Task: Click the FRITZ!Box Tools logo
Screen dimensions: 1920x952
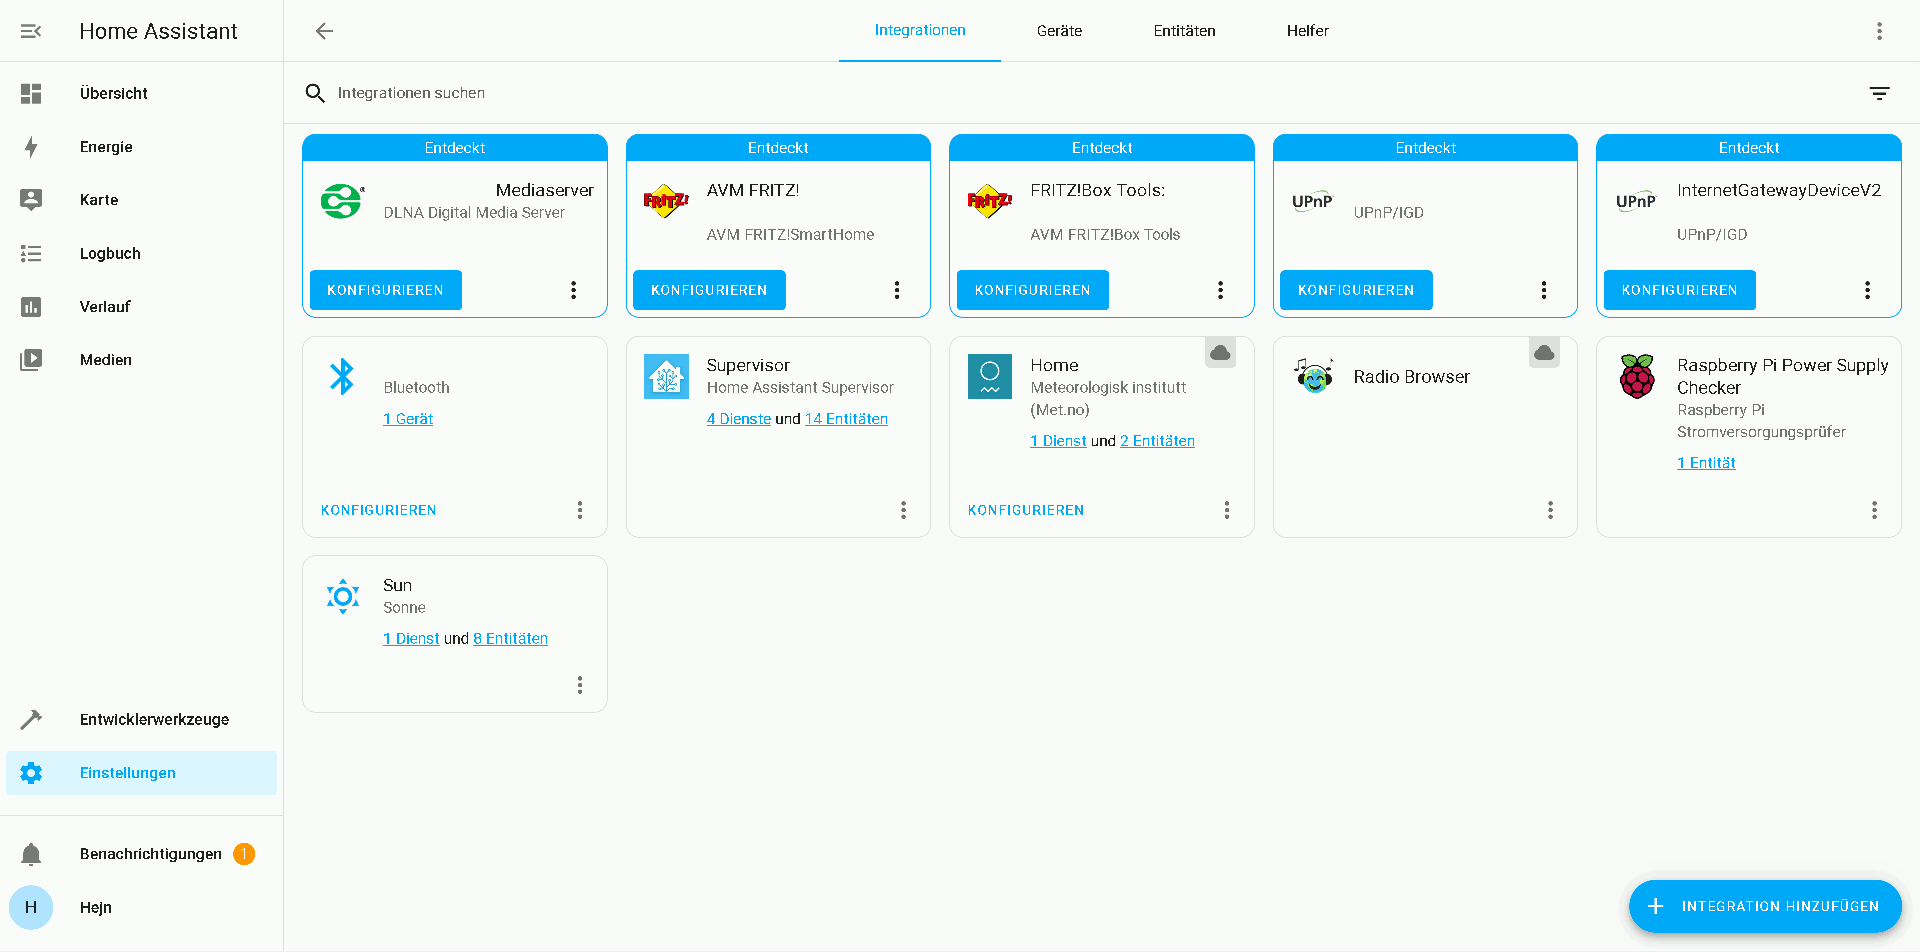Action: click(x=989, y=201)
